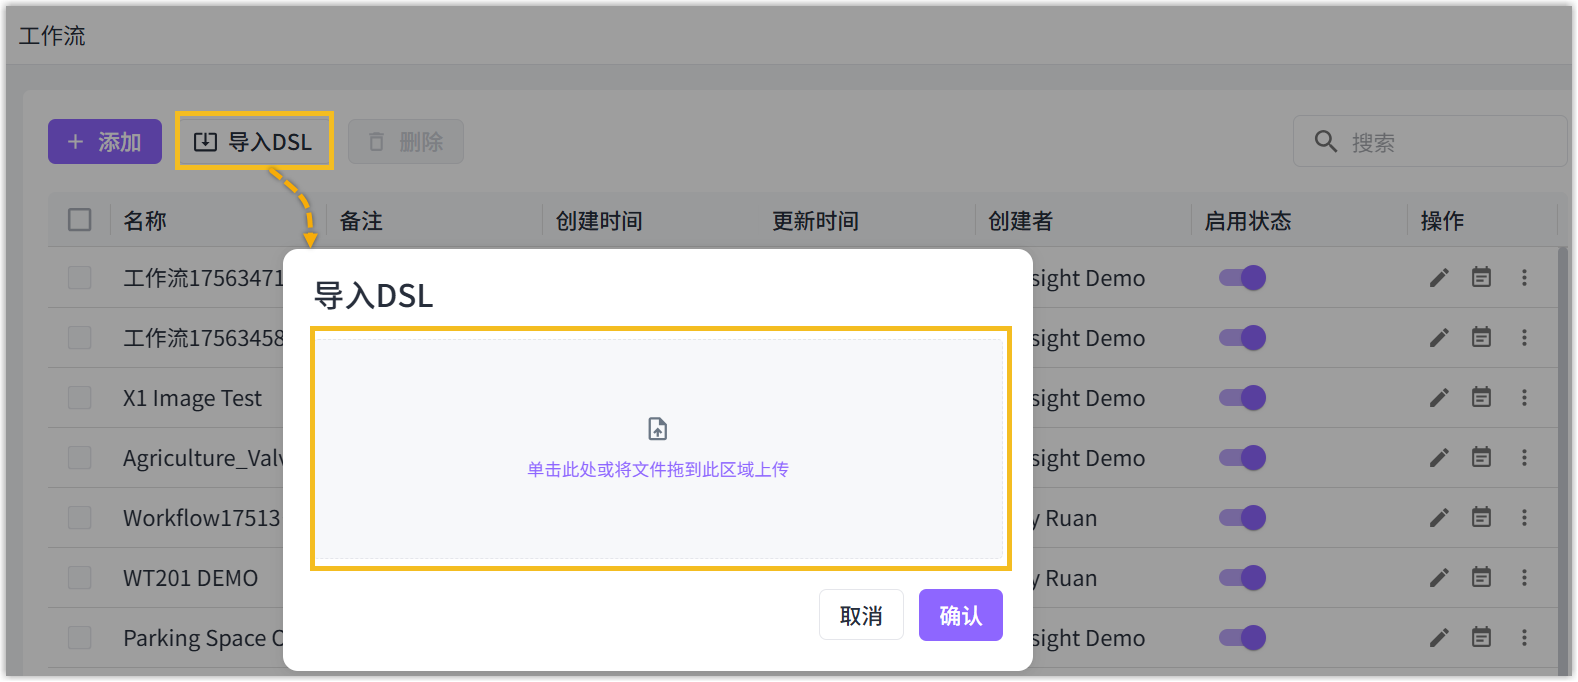Click edit pencil for Parking Space row
Viewport: 1578px width, 682px height.
point(1439,638)
